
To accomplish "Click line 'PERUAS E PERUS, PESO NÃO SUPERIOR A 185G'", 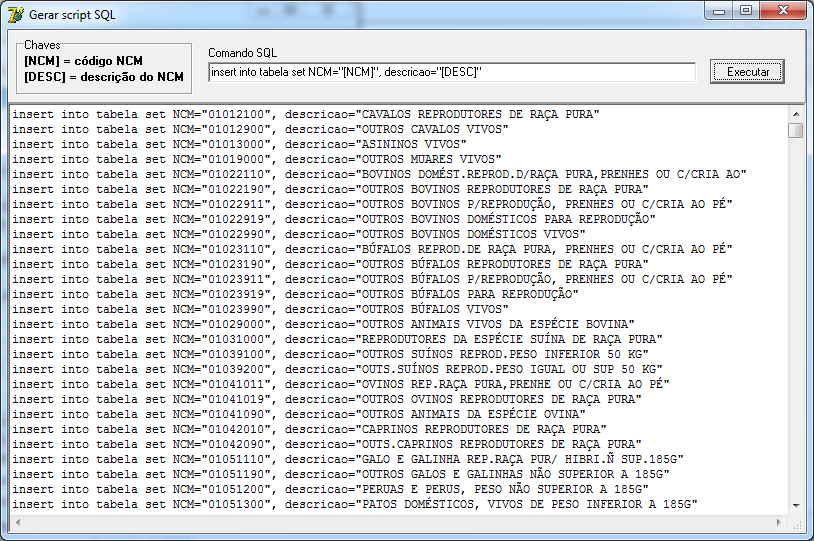I will 330,491.
